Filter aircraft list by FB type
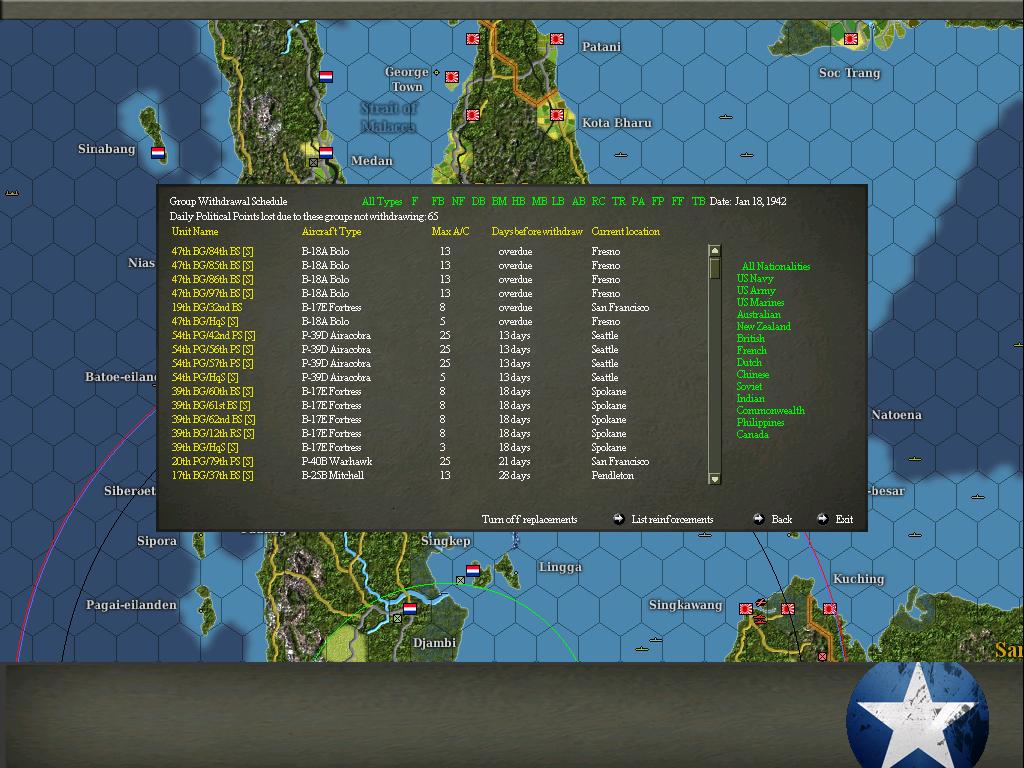Screen dimensions: 1024x768 coord(438,201)
